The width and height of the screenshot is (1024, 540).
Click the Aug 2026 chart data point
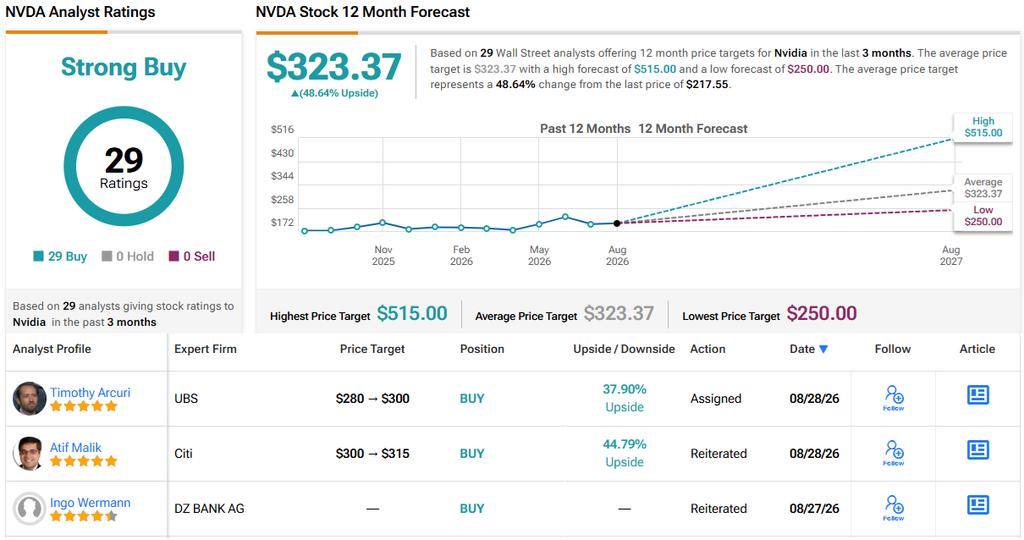coord(617,223)
